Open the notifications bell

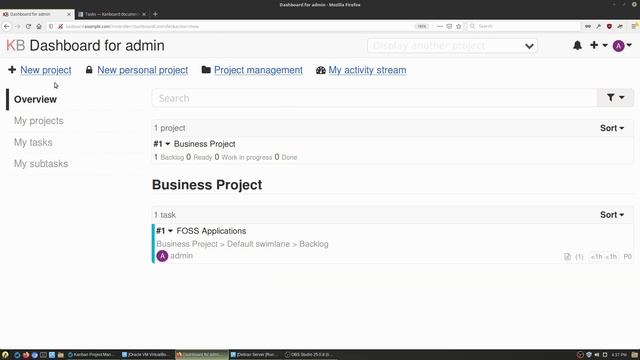click(577, 45)
